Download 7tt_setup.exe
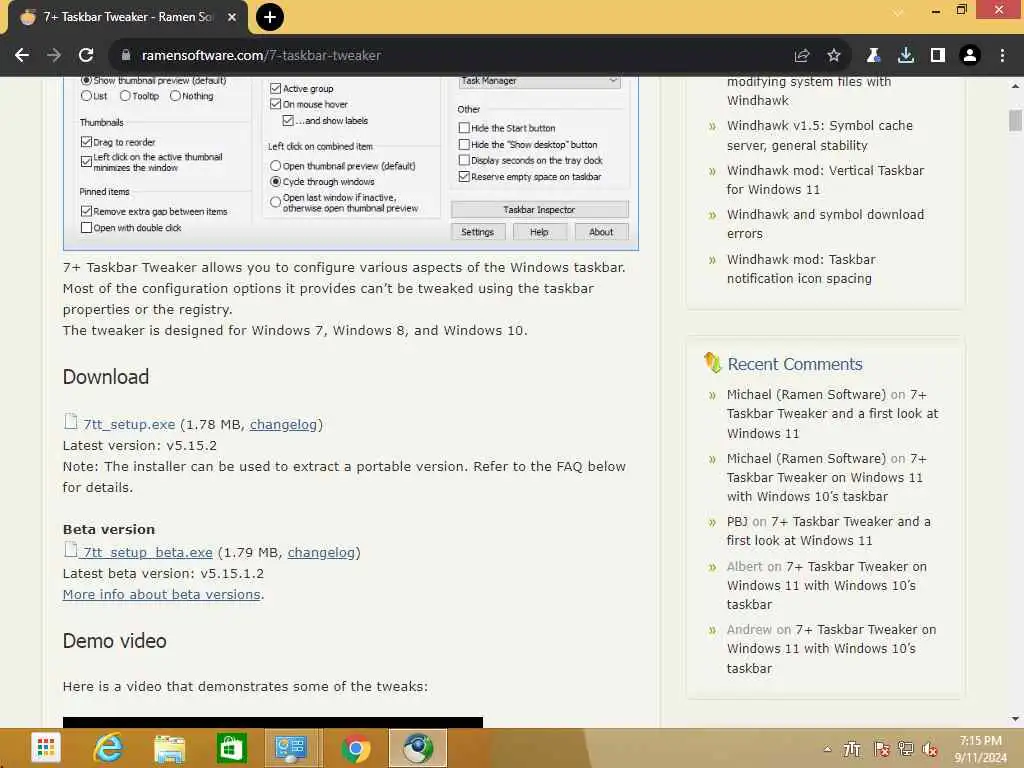Image resolution: width=1024 pixels, height=768 pixels. (x=129, y=424)
